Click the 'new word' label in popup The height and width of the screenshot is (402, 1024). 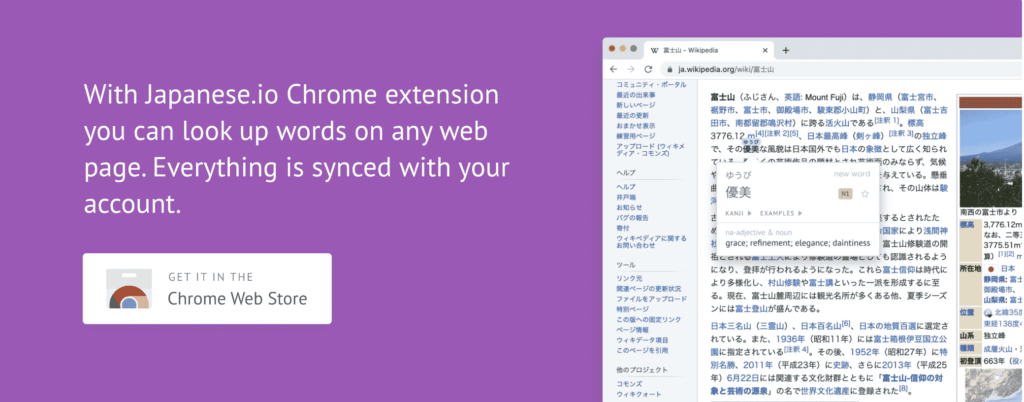pos(852,174)
